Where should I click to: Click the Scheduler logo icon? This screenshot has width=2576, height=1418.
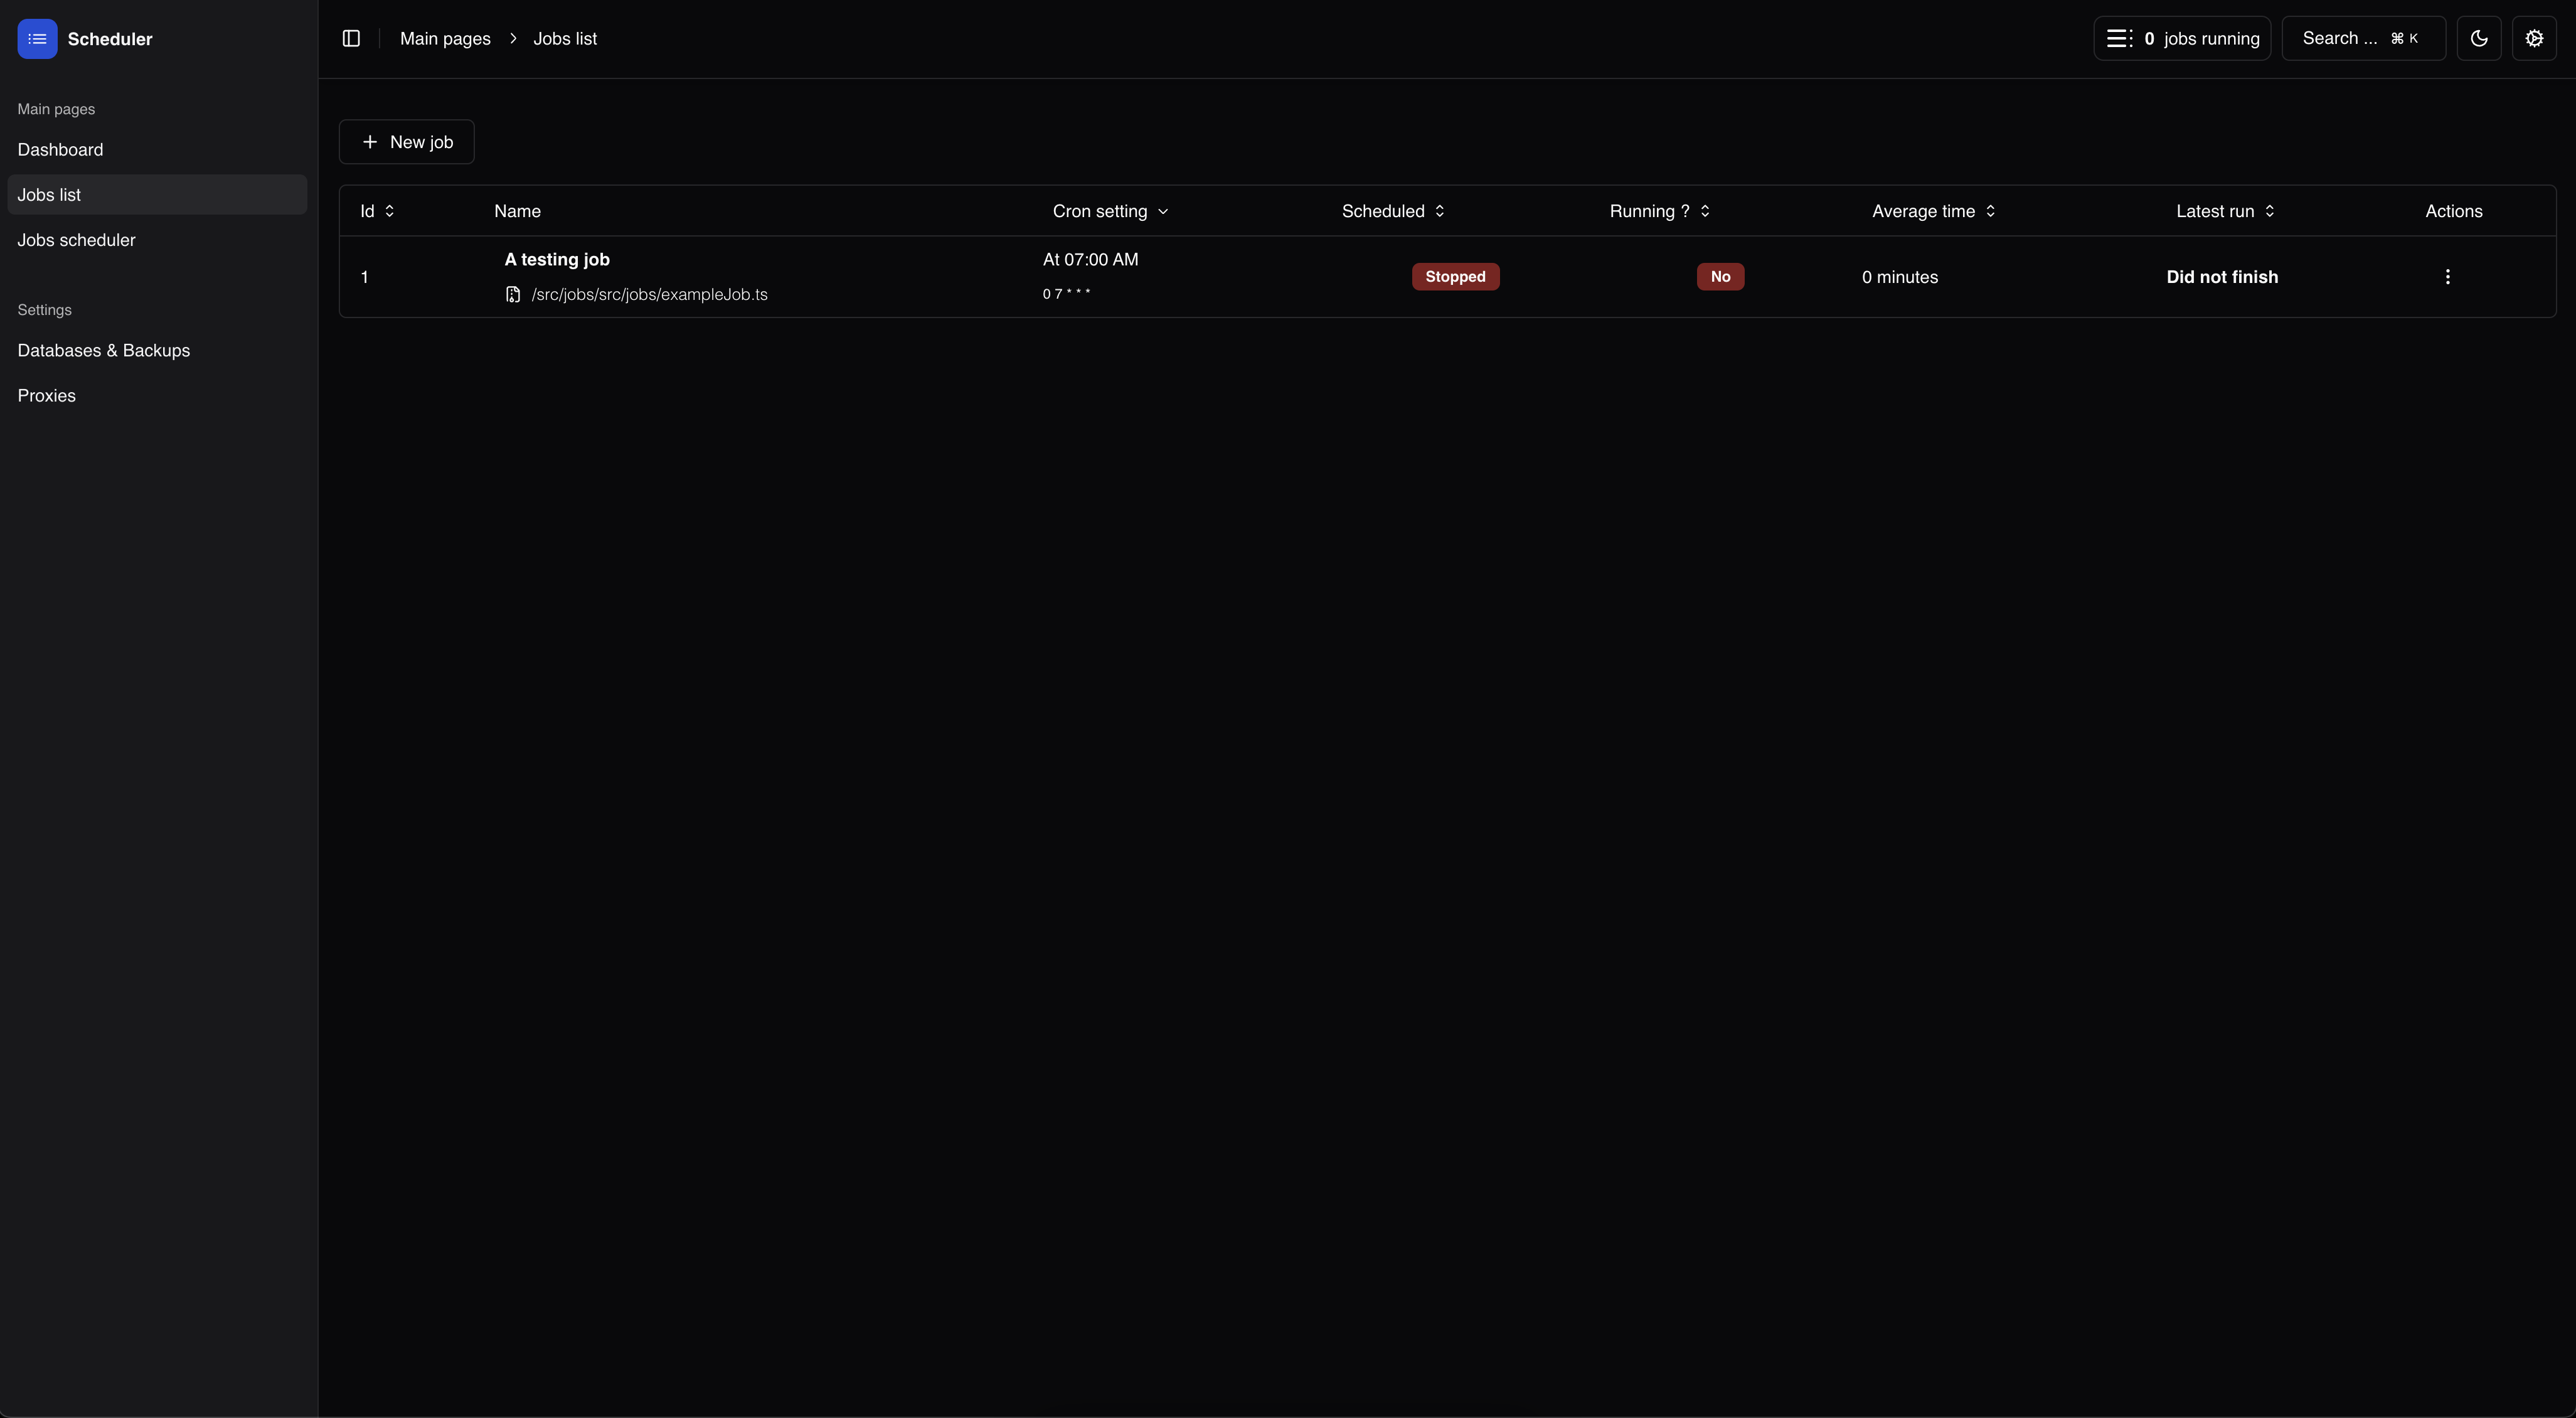coord(37,39)
